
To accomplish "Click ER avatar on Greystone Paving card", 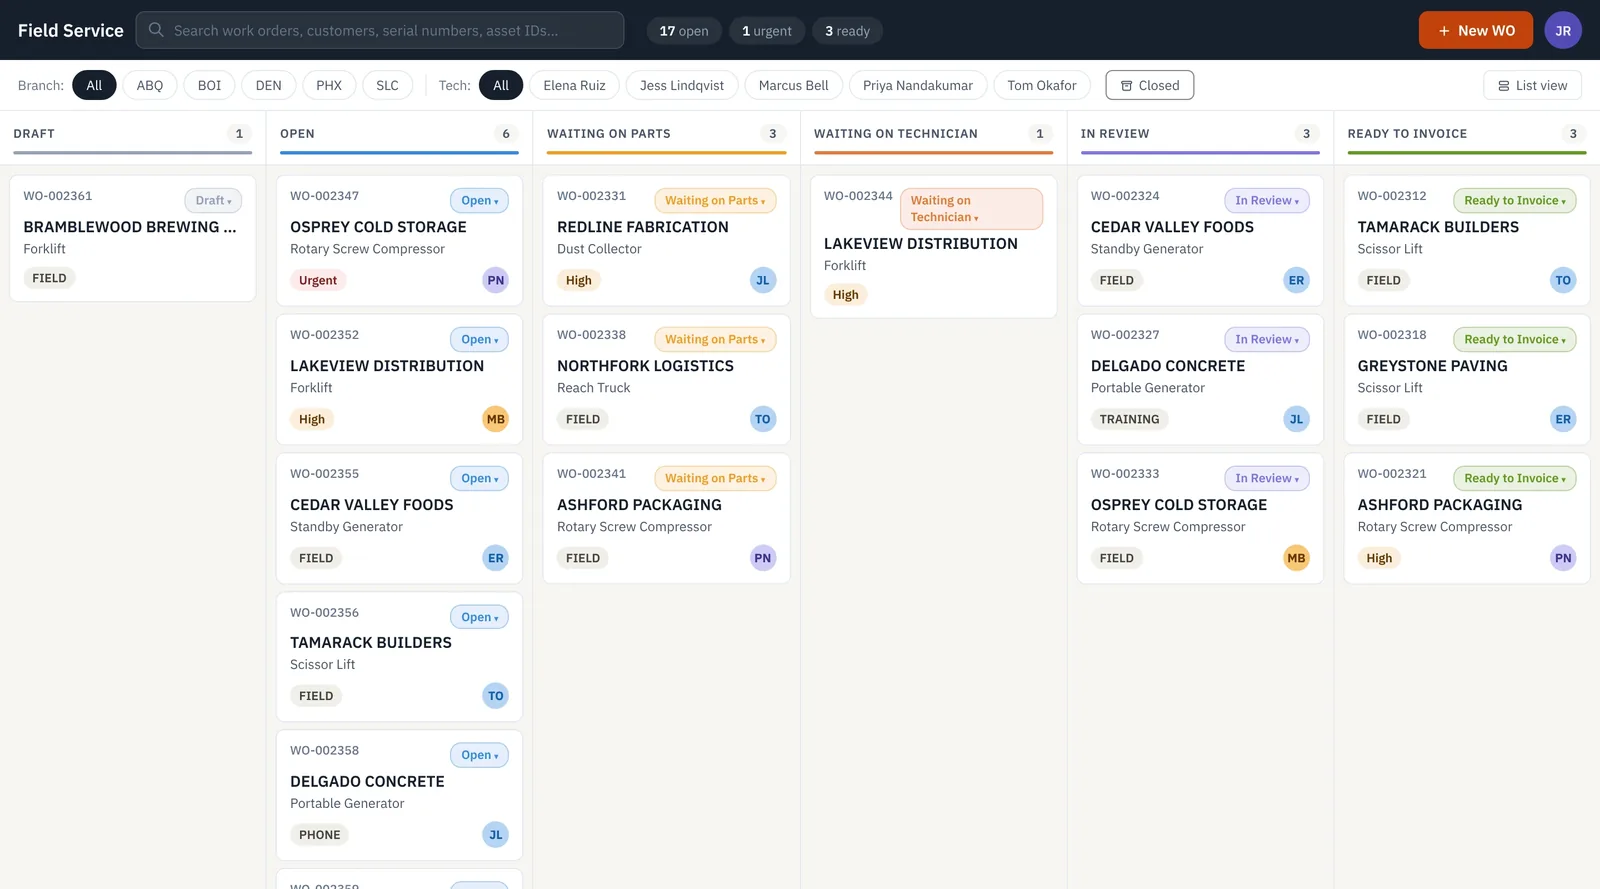I will (x=1563, y=419).
